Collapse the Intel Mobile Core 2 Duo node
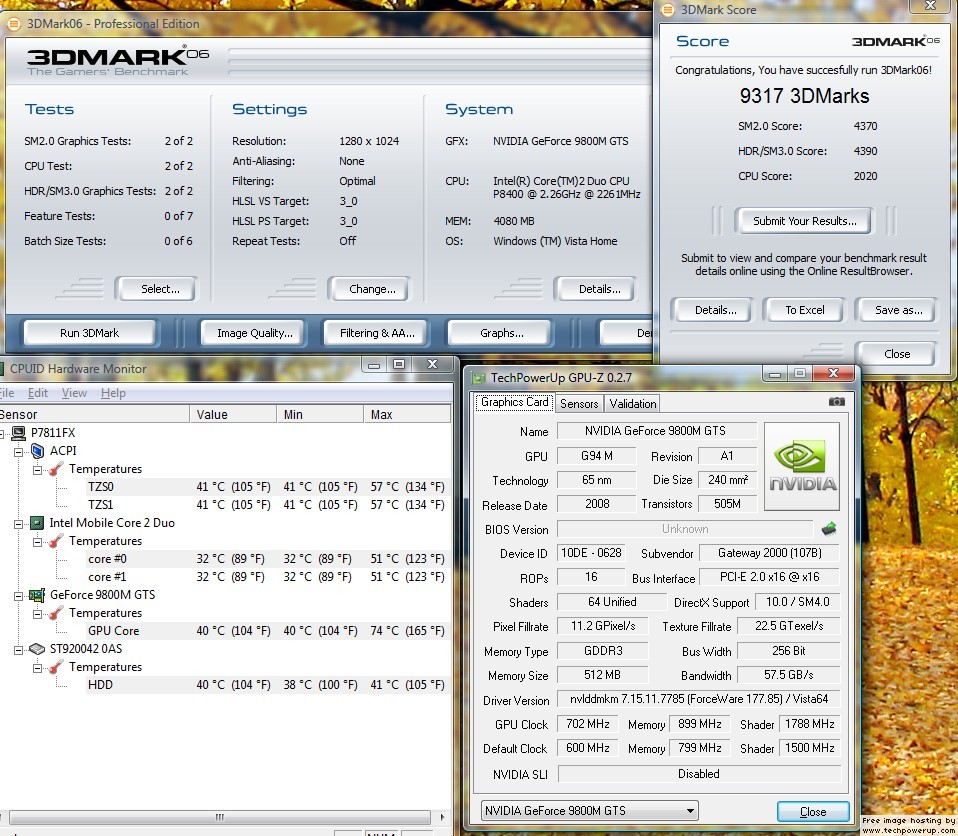The width and height of the screenshot is (958, 836). click(x=18, y=524)
